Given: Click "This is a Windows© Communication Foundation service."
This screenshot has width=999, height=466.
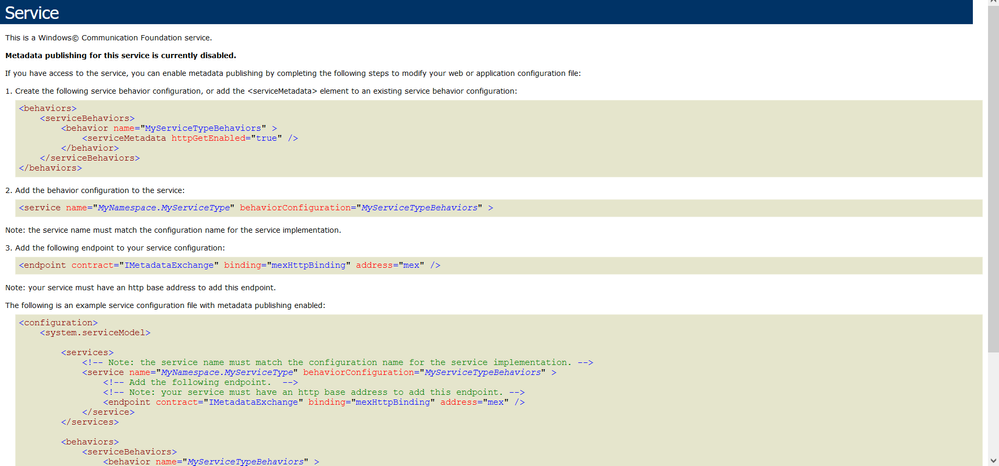Looking at the screenshot, I should (x=108, y=38).
